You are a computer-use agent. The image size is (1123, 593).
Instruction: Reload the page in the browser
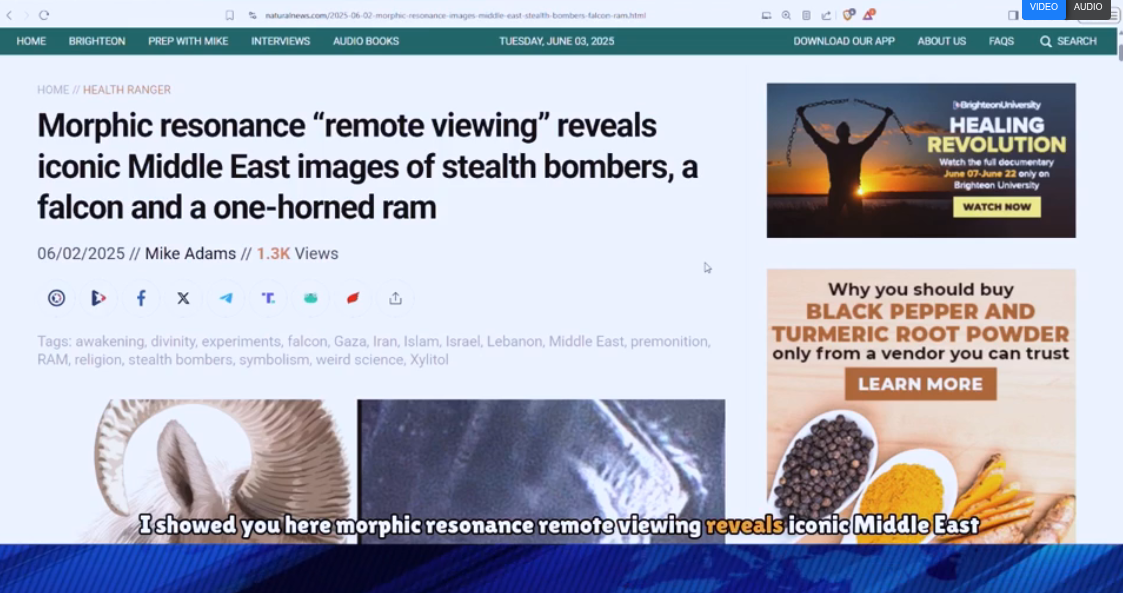[x=44, y=15]
